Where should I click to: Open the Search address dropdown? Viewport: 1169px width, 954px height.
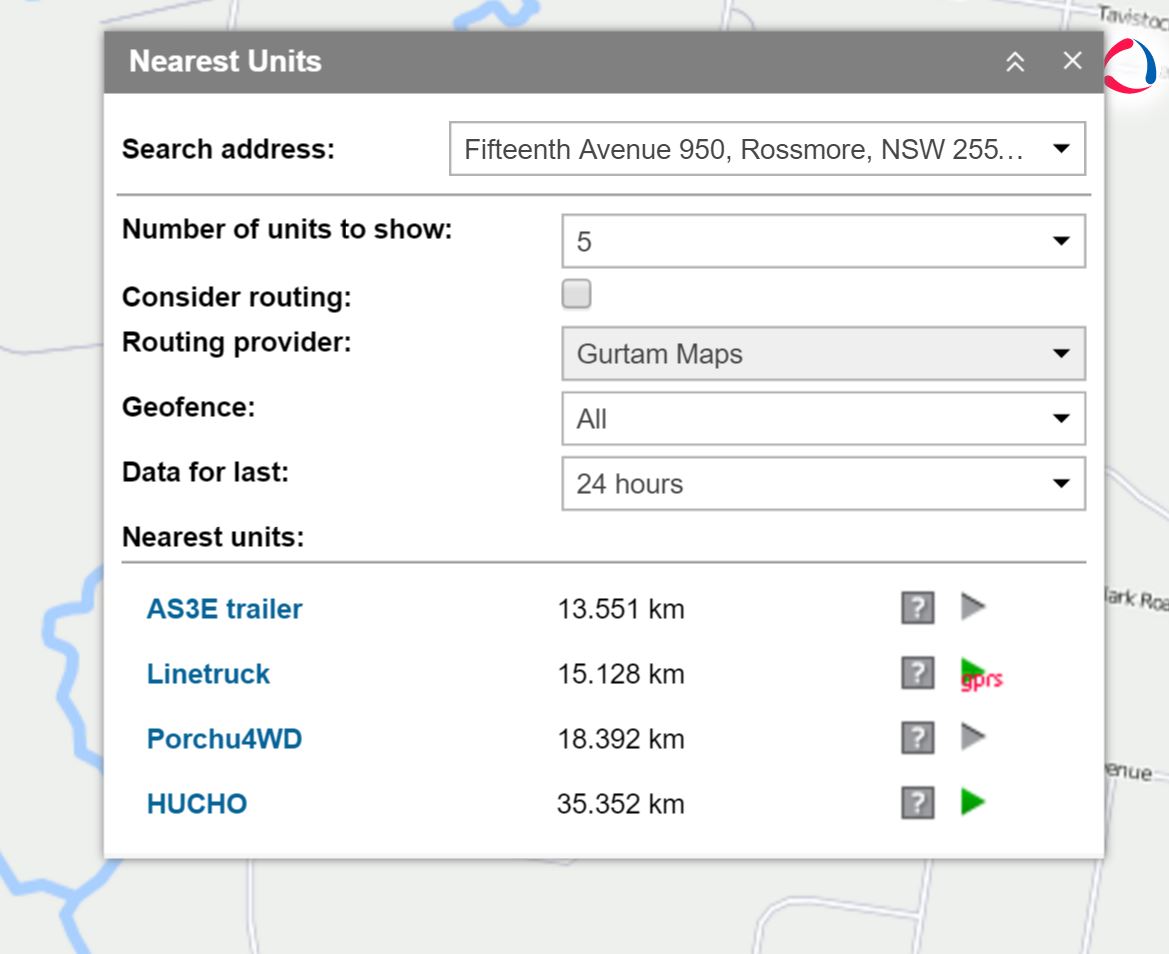click(767, 149)
